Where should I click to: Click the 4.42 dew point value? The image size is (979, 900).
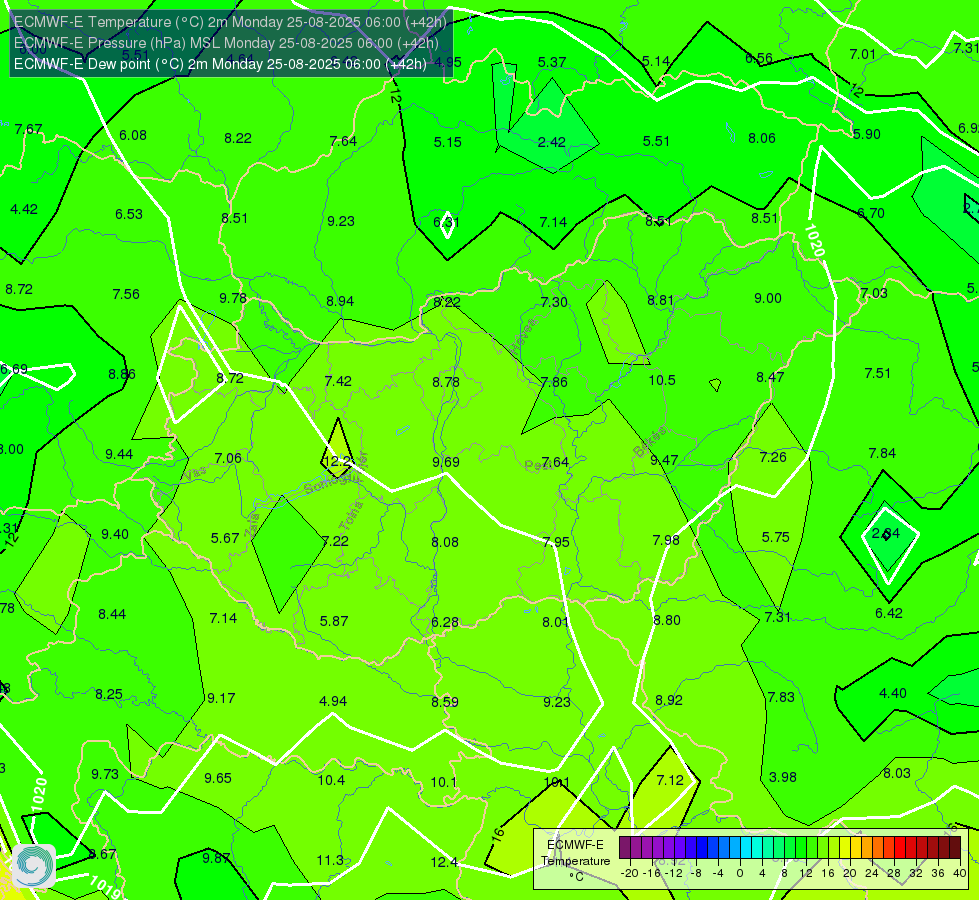(x=24, y=209)
